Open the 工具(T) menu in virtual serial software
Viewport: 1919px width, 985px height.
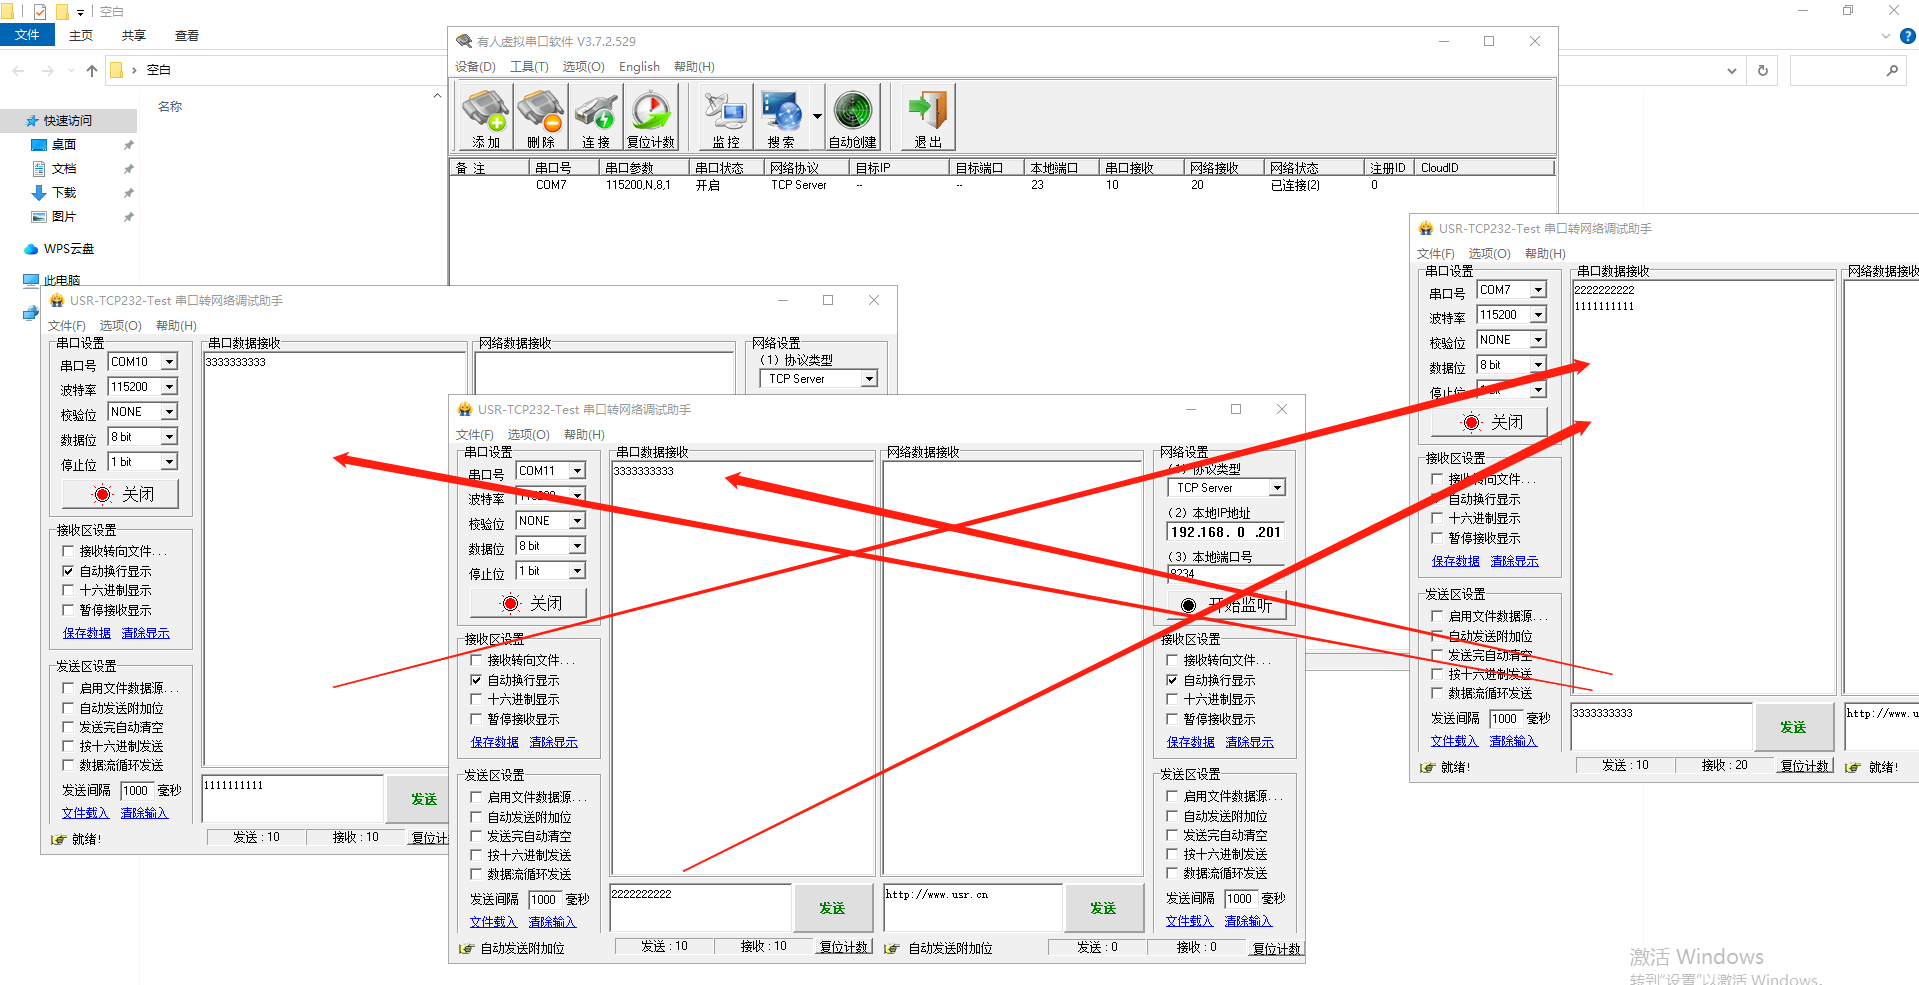(x=528, y=67)
